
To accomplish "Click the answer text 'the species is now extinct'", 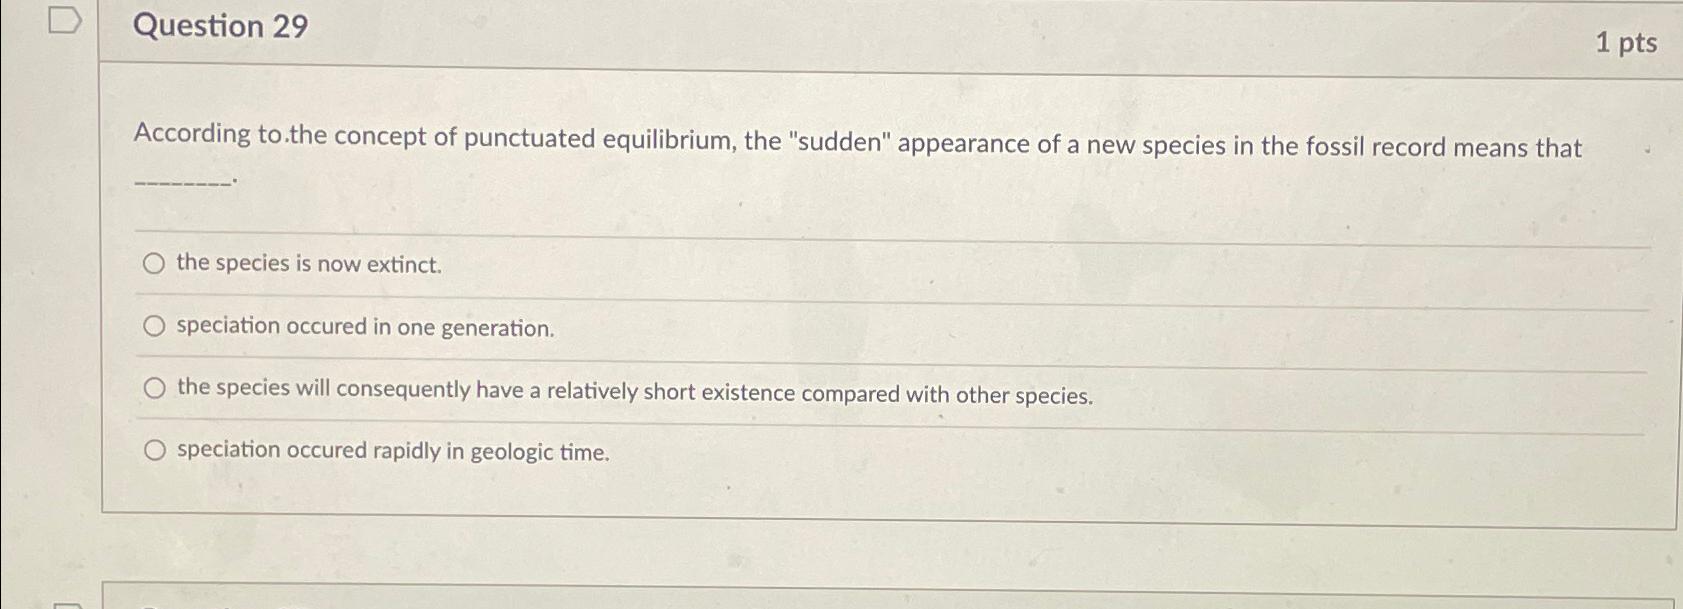I will tap(308, 266).
